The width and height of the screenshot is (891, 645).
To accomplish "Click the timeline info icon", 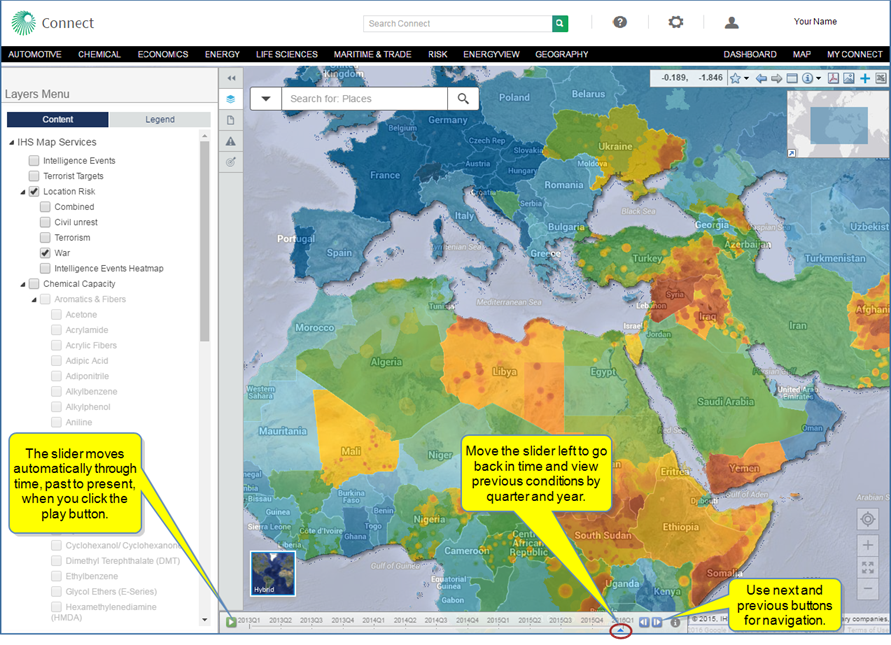I will 675,623.
